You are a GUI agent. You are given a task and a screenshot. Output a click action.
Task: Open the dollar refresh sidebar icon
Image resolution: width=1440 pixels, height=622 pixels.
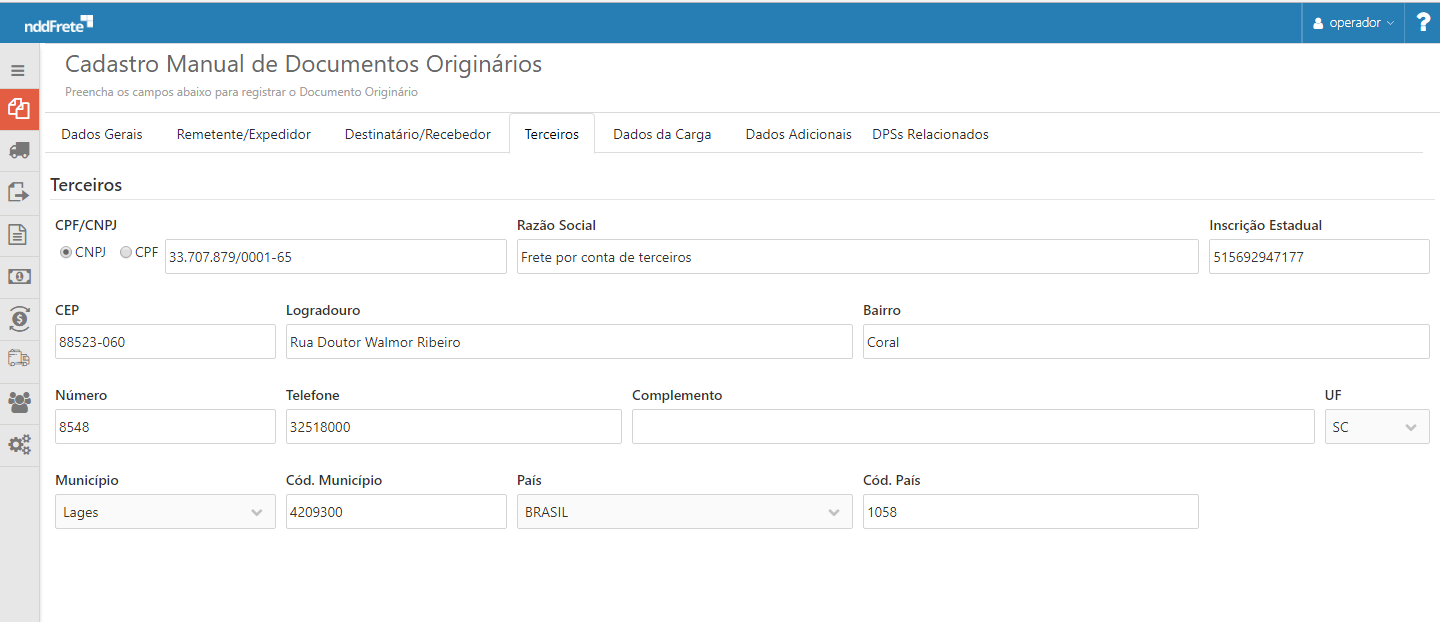pyautogui.click(x=19, y=318)
